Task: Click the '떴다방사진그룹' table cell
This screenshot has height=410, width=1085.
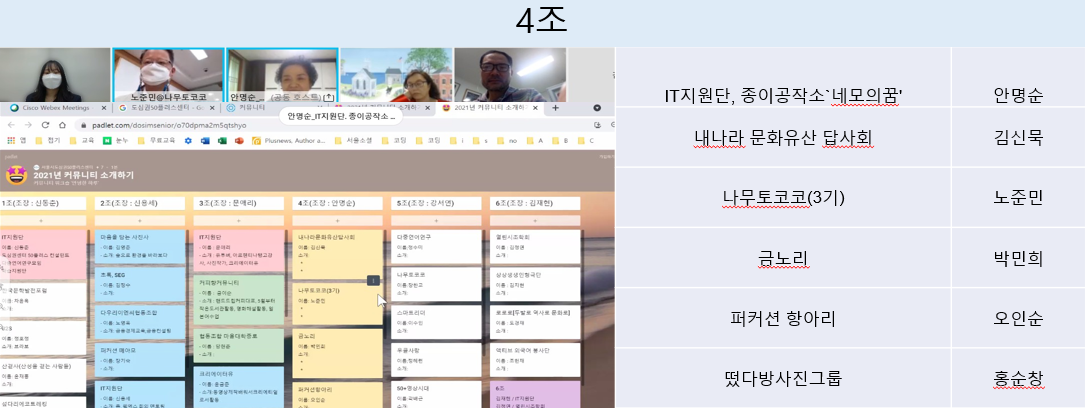Action: (x=783, y=378)
